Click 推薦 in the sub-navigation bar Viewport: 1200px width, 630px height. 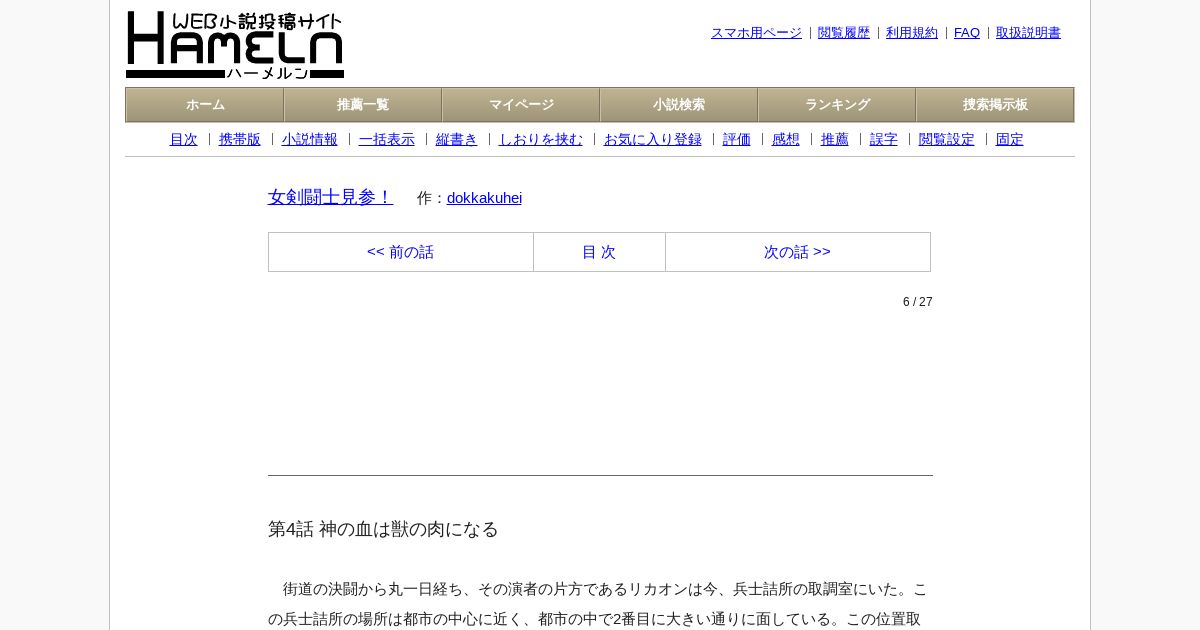tap(835, 139)
